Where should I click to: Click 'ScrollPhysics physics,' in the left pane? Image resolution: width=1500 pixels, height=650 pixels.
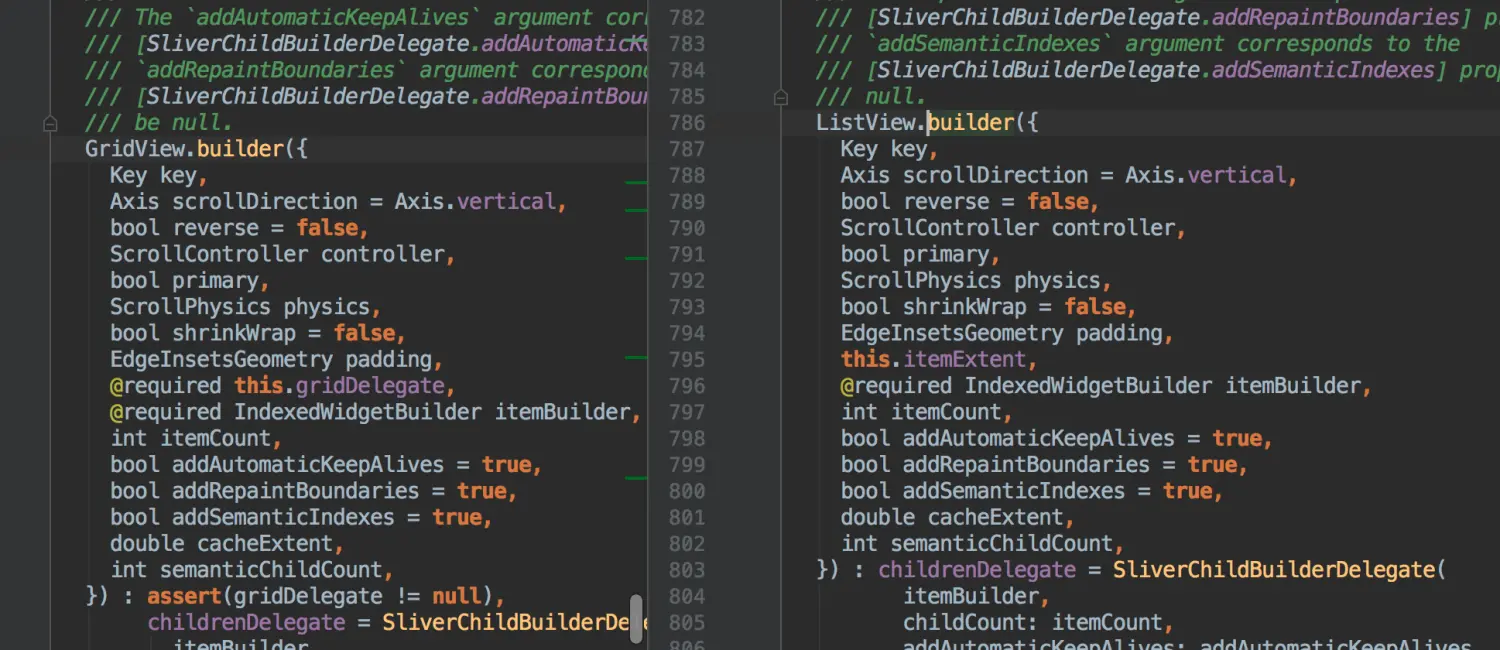246,307
